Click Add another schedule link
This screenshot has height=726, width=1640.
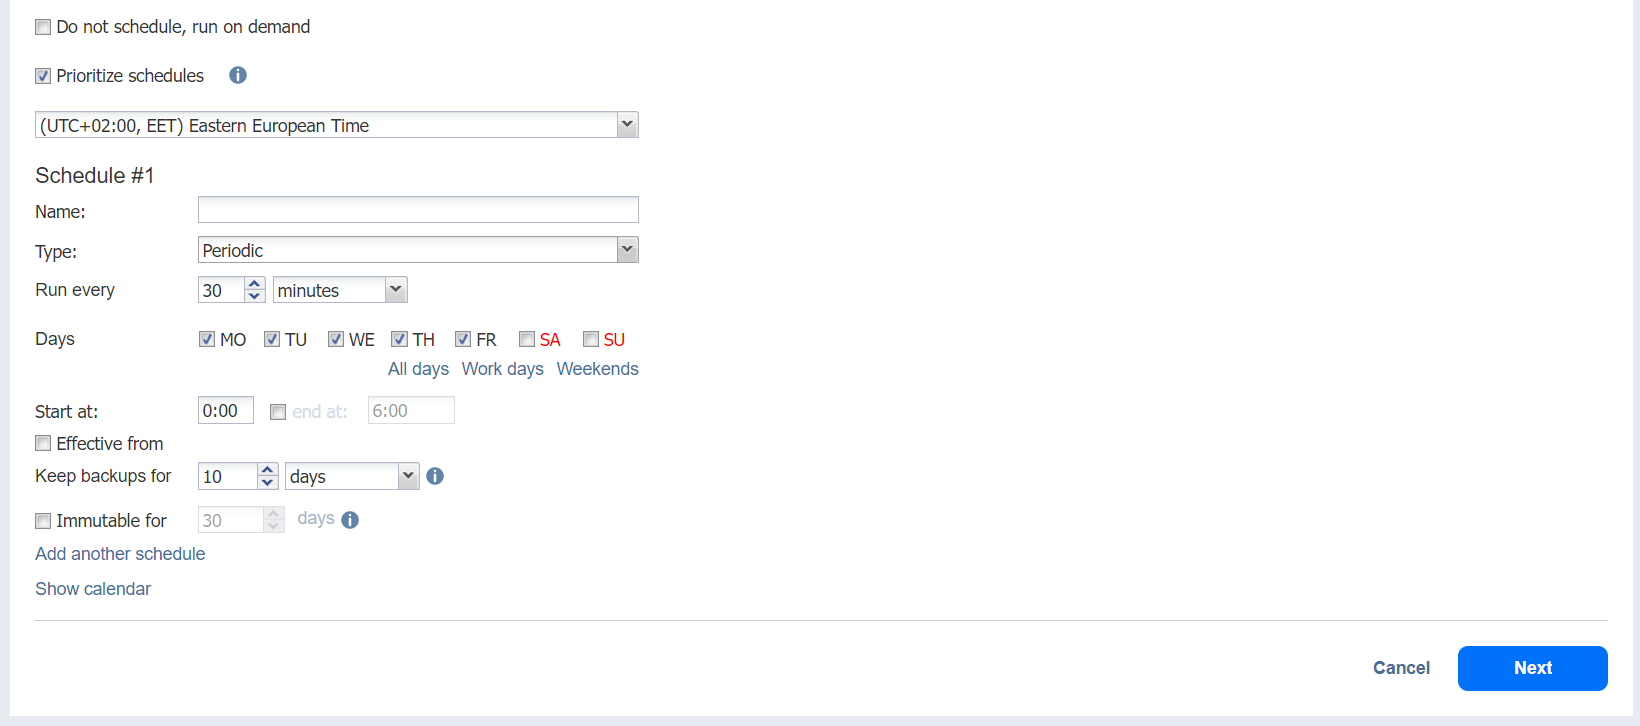(x=120, y=554)
